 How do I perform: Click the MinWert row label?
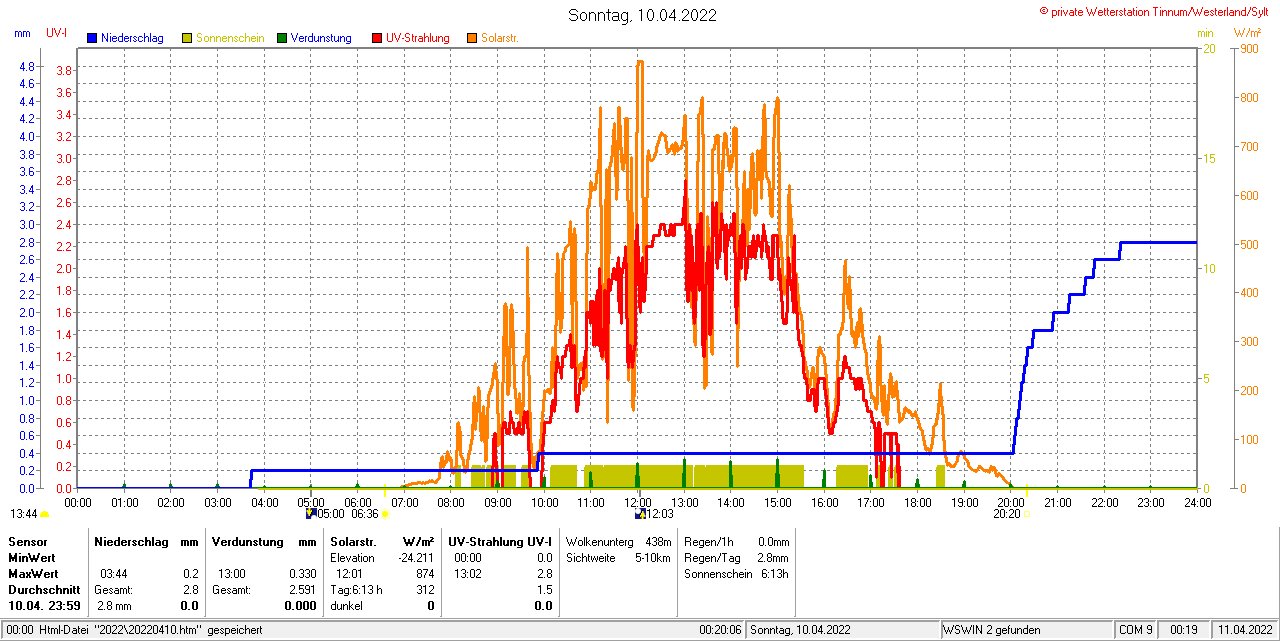32,557
